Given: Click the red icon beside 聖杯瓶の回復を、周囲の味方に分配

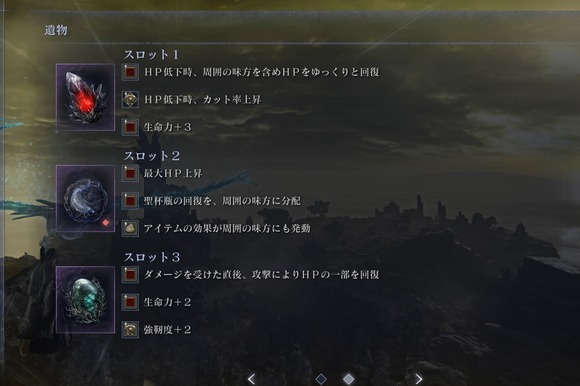Looking at the screenshot, I should pos(130,201).
